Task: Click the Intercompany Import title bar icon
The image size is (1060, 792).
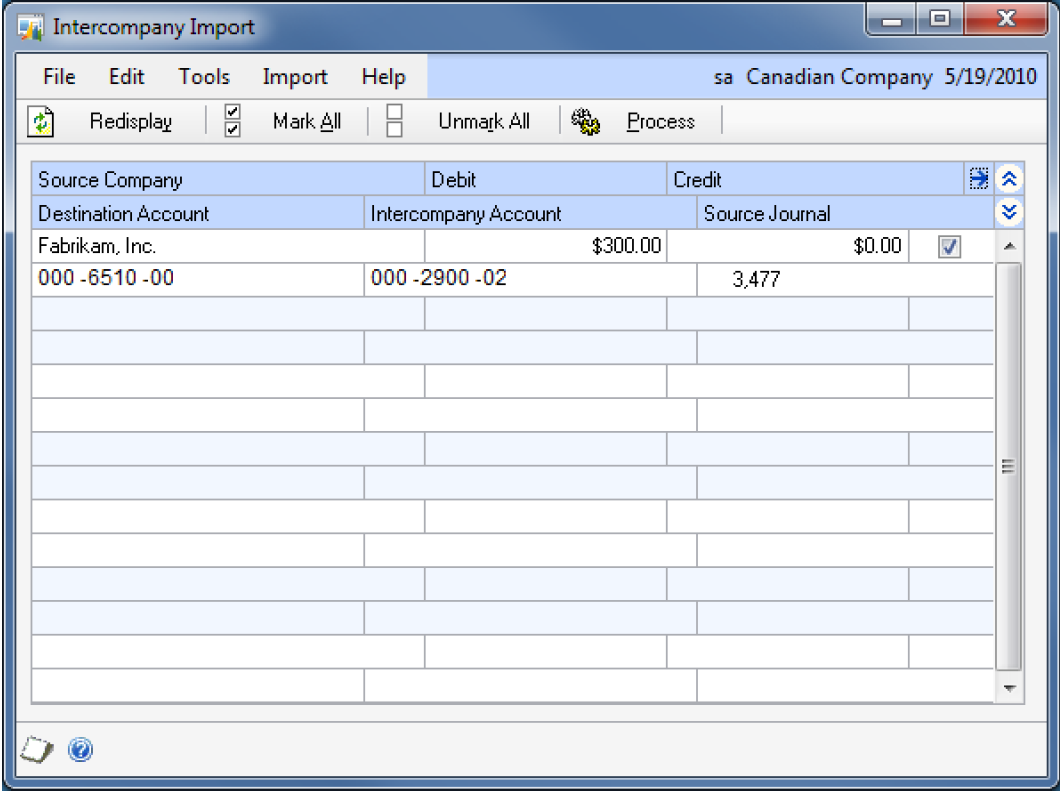Action: pyautogui.click(x=31, y=26)
